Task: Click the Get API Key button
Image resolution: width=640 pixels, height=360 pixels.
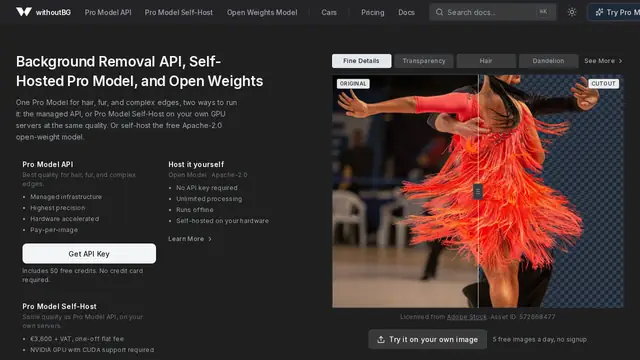Action: pos(89,253)
